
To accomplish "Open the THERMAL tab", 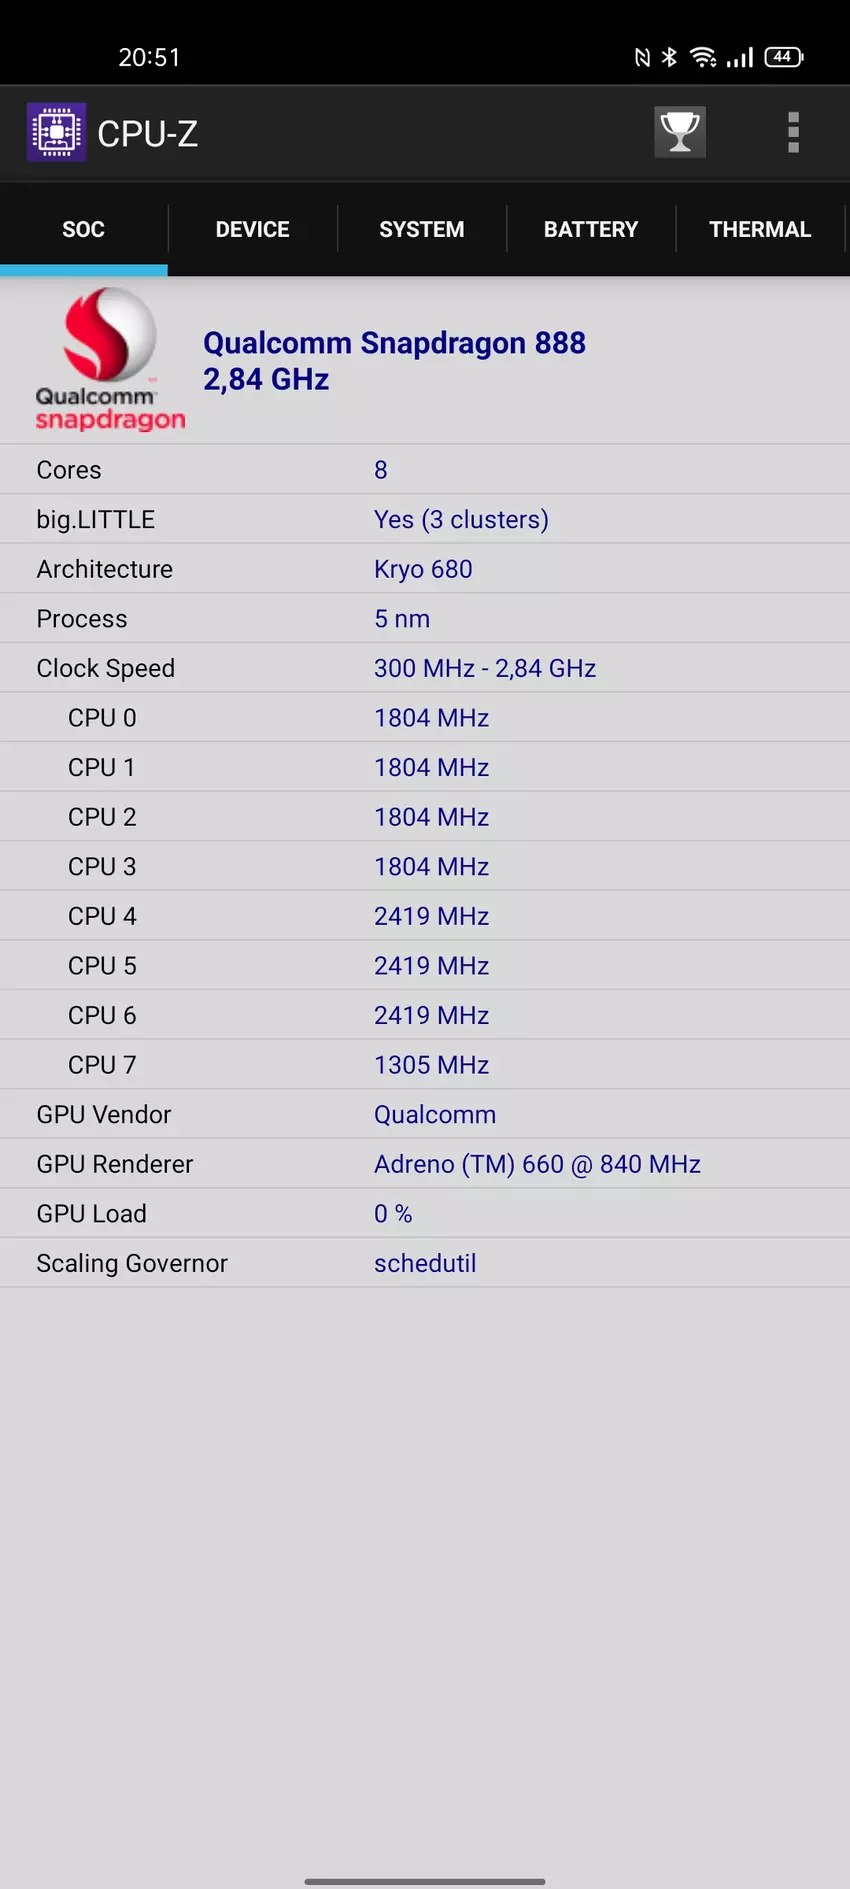I will (759, 229).
